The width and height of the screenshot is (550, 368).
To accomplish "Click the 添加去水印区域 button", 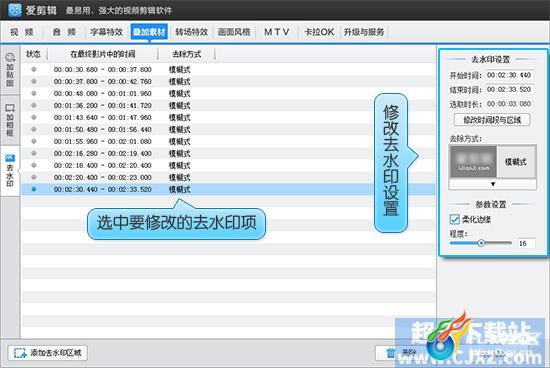I will (x=48, y=353).
